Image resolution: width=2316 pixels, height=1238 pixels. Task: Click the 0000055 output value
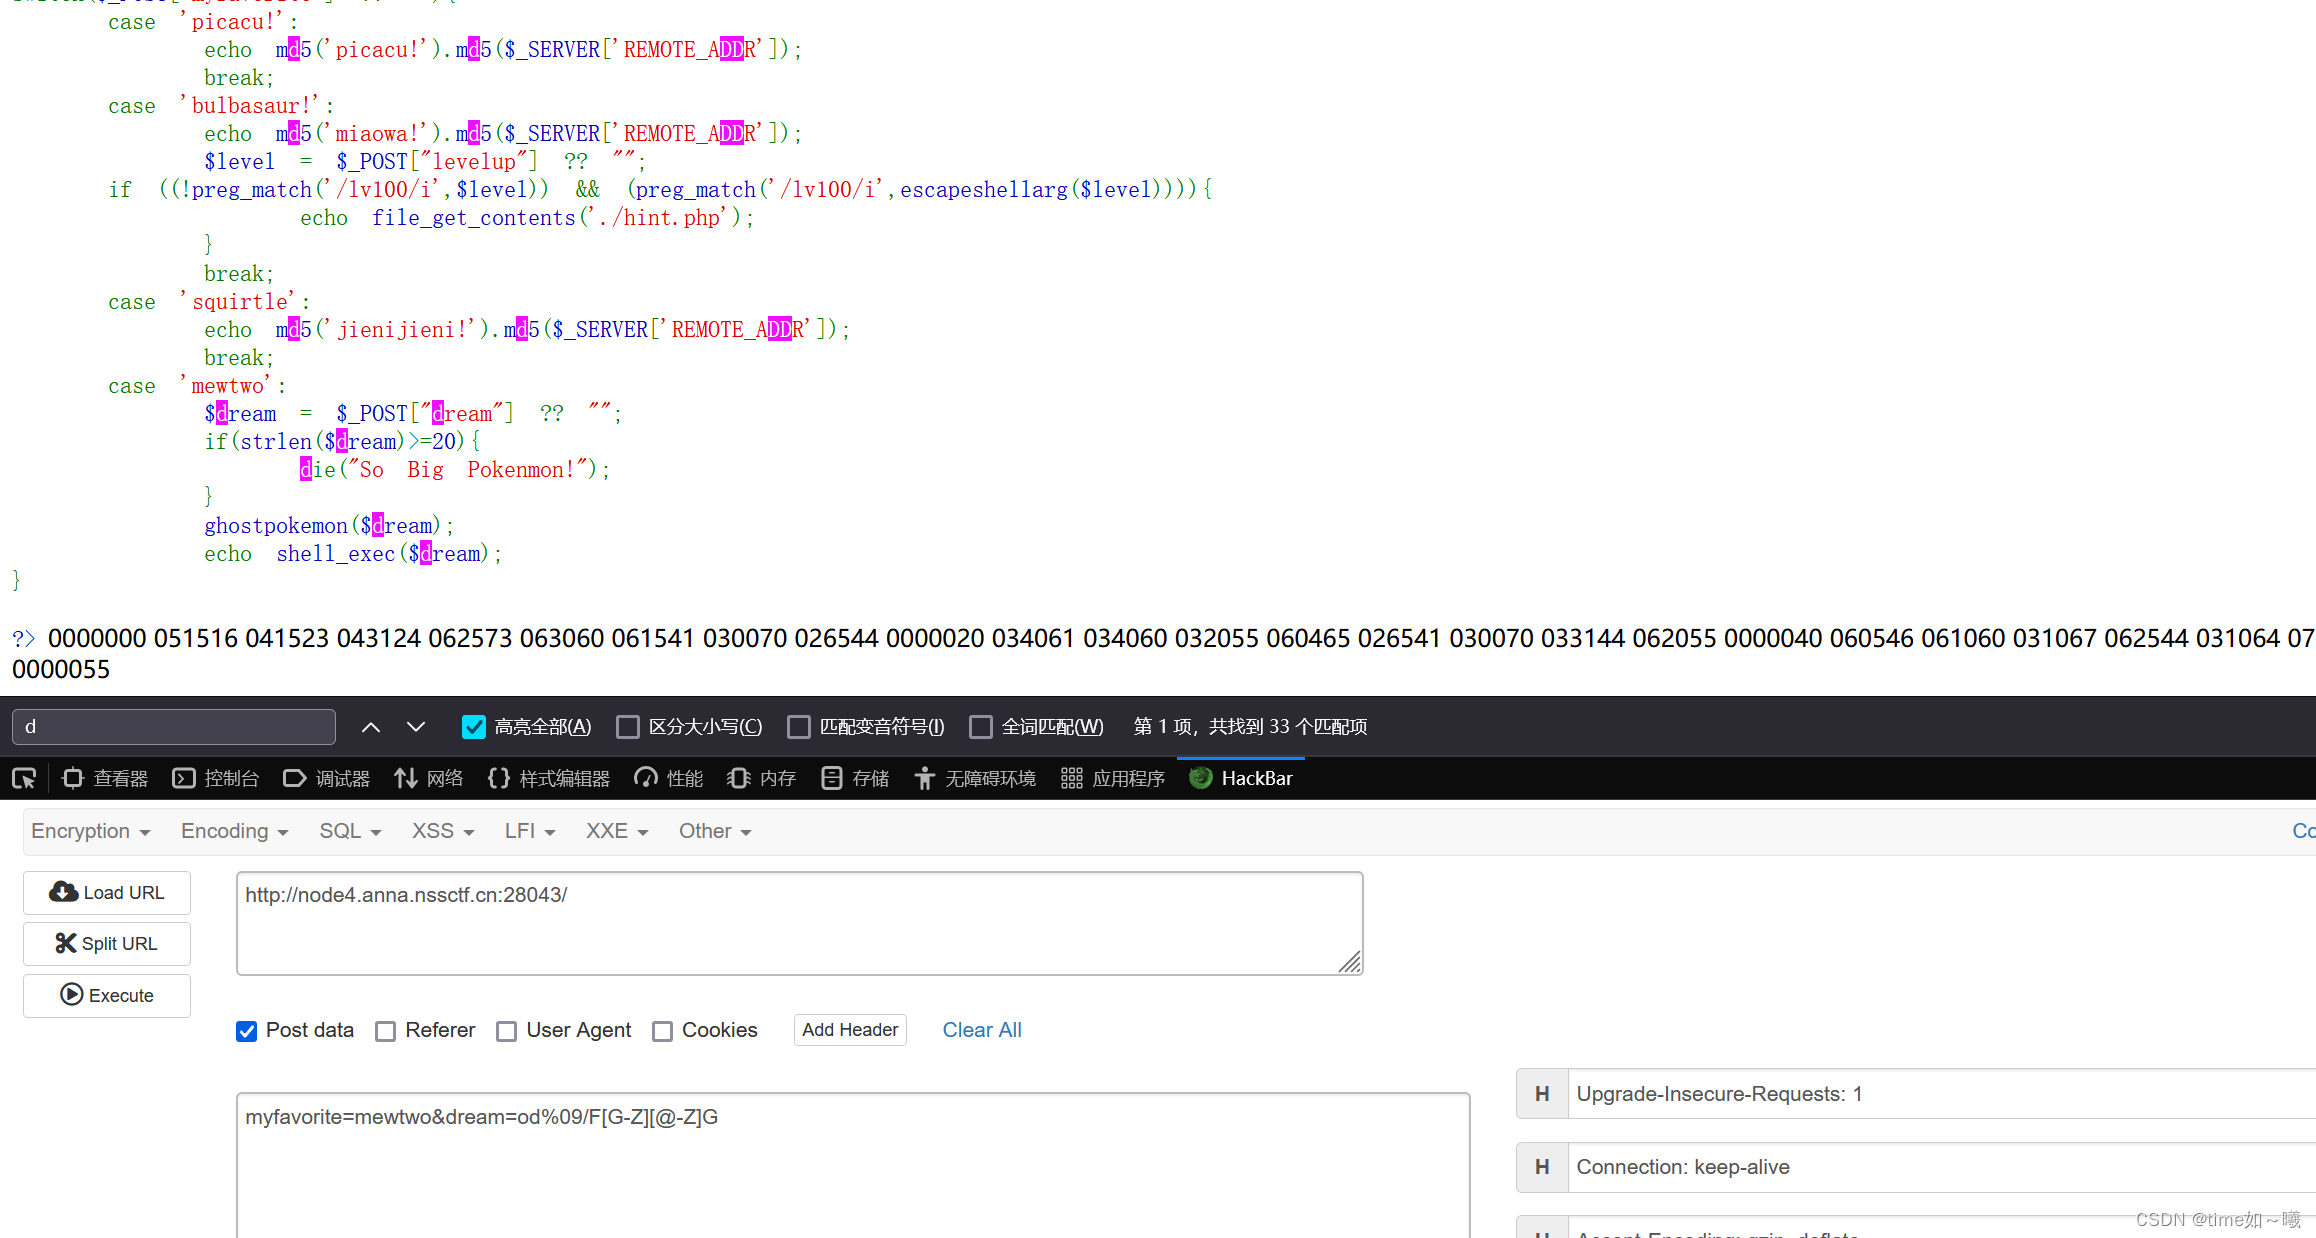pyautogui.click(x=61, y=670)
